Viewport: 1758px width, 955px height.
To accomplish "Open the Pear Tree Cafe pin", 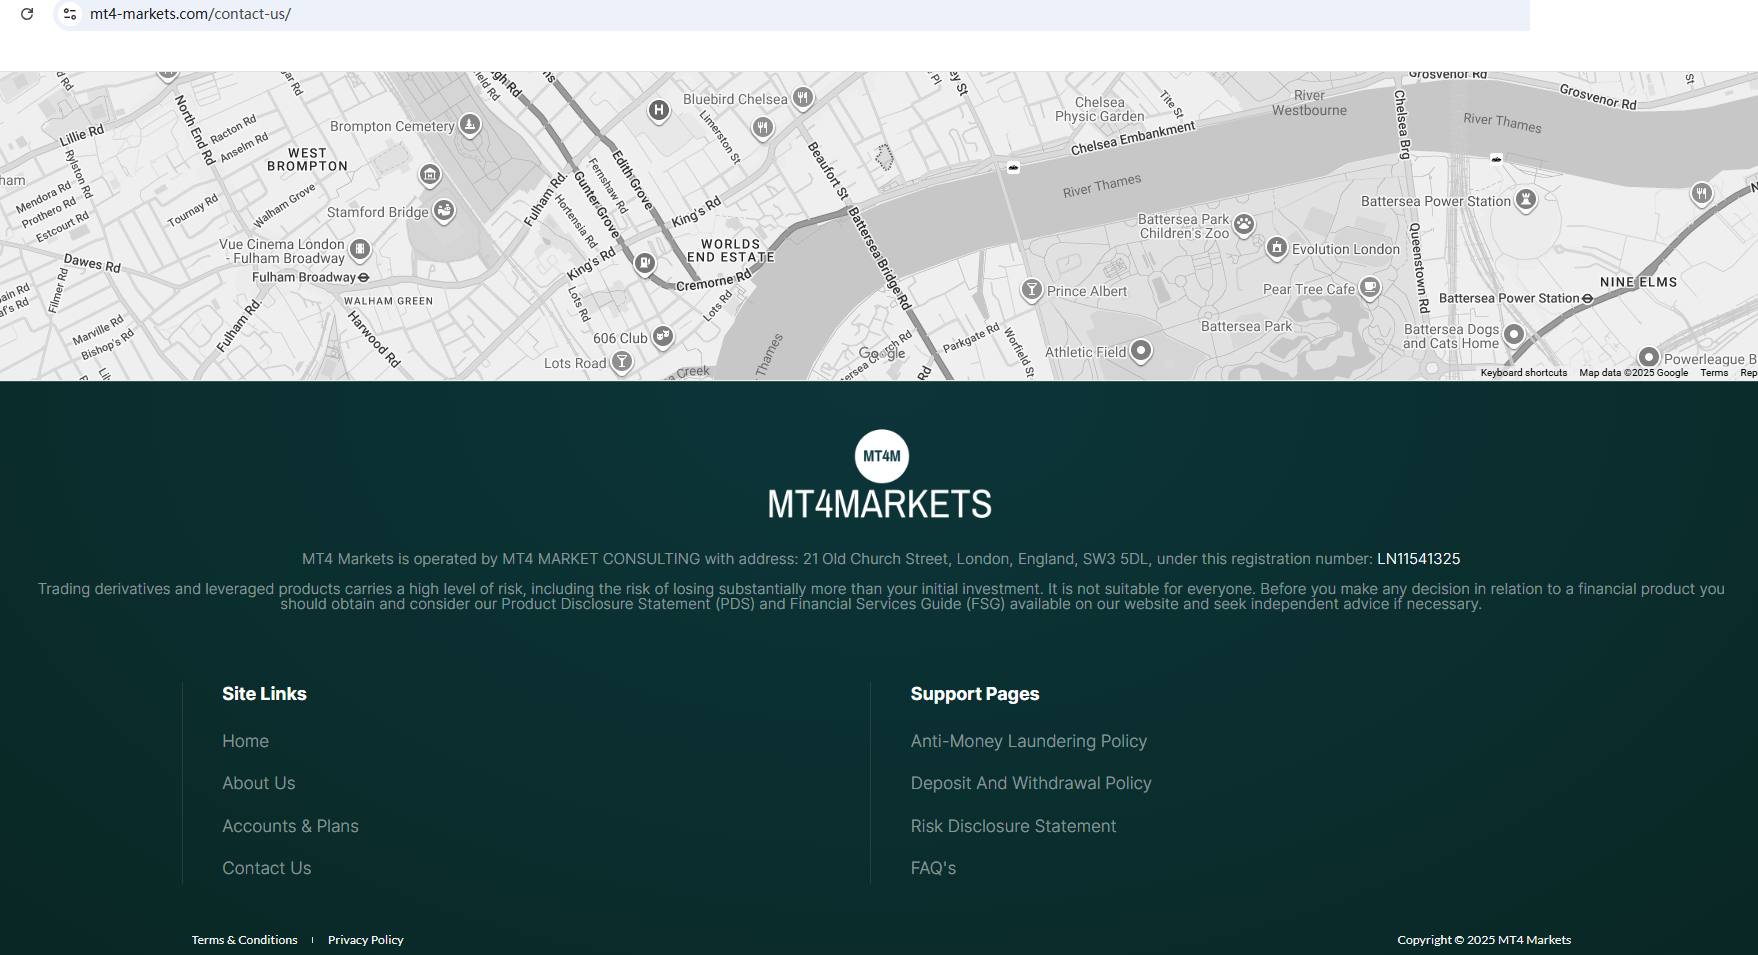I will tap(1370, 289).
